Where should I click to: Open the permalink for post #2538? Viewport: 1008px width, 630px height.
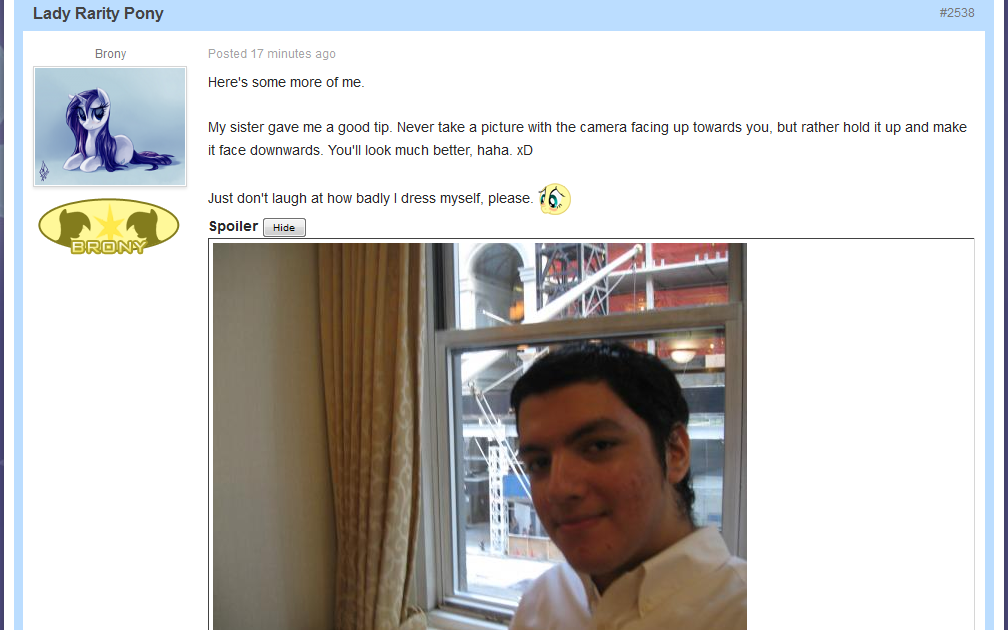(x=957, y=13)
